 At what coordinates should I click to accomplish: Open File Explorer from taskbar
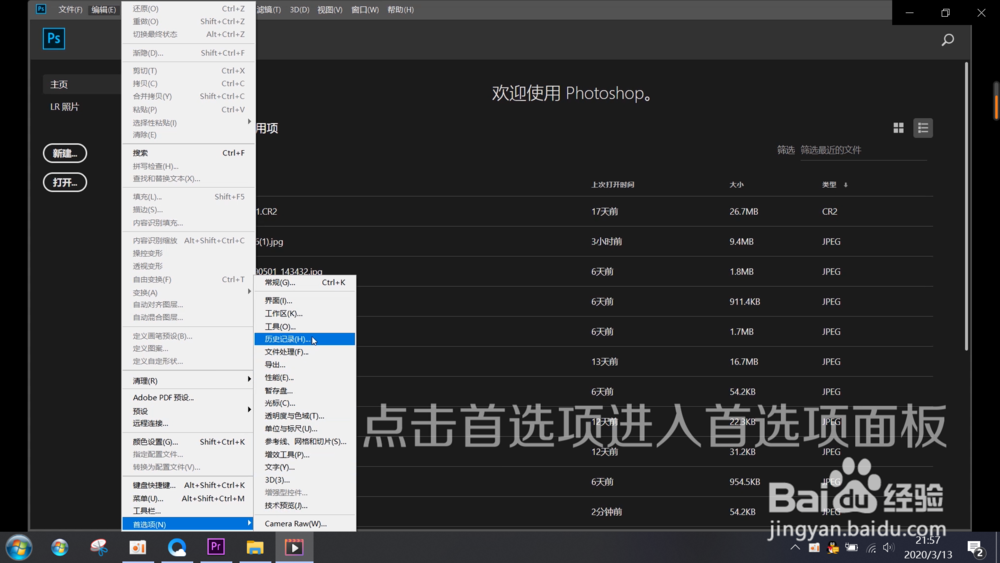point(254,547)
